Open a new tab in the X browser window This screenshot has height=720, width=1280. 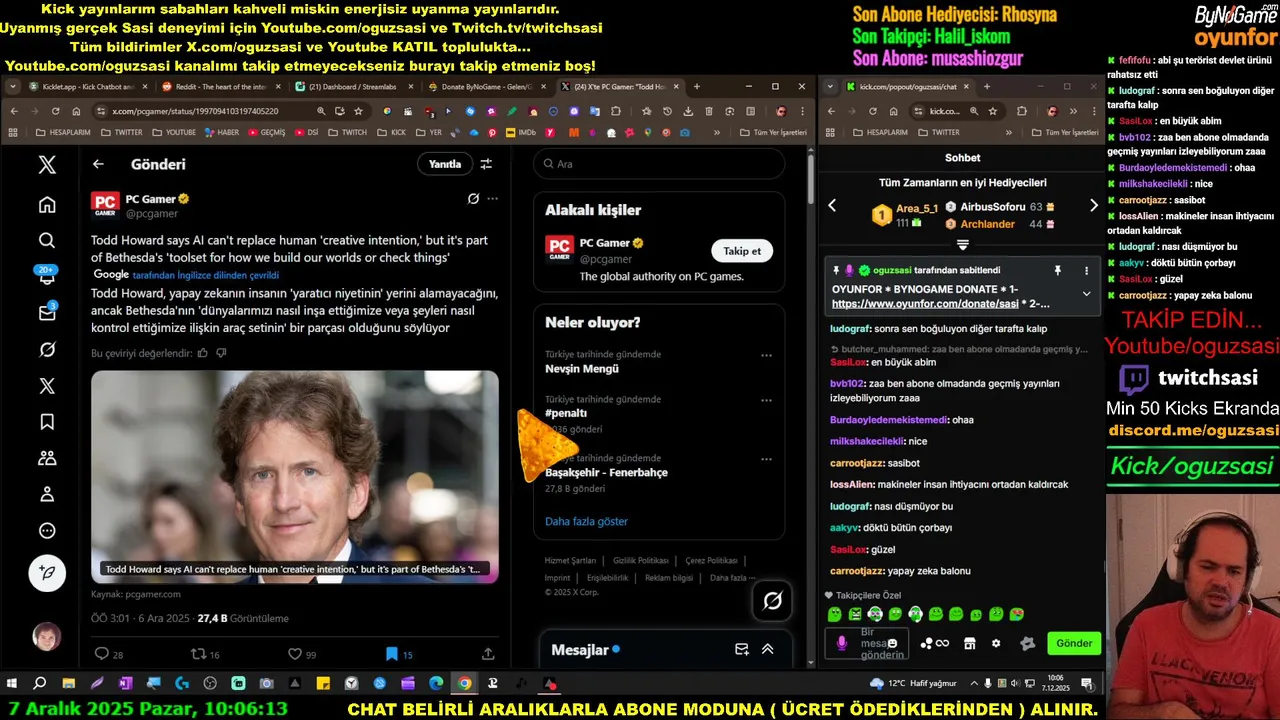point(697,87)
